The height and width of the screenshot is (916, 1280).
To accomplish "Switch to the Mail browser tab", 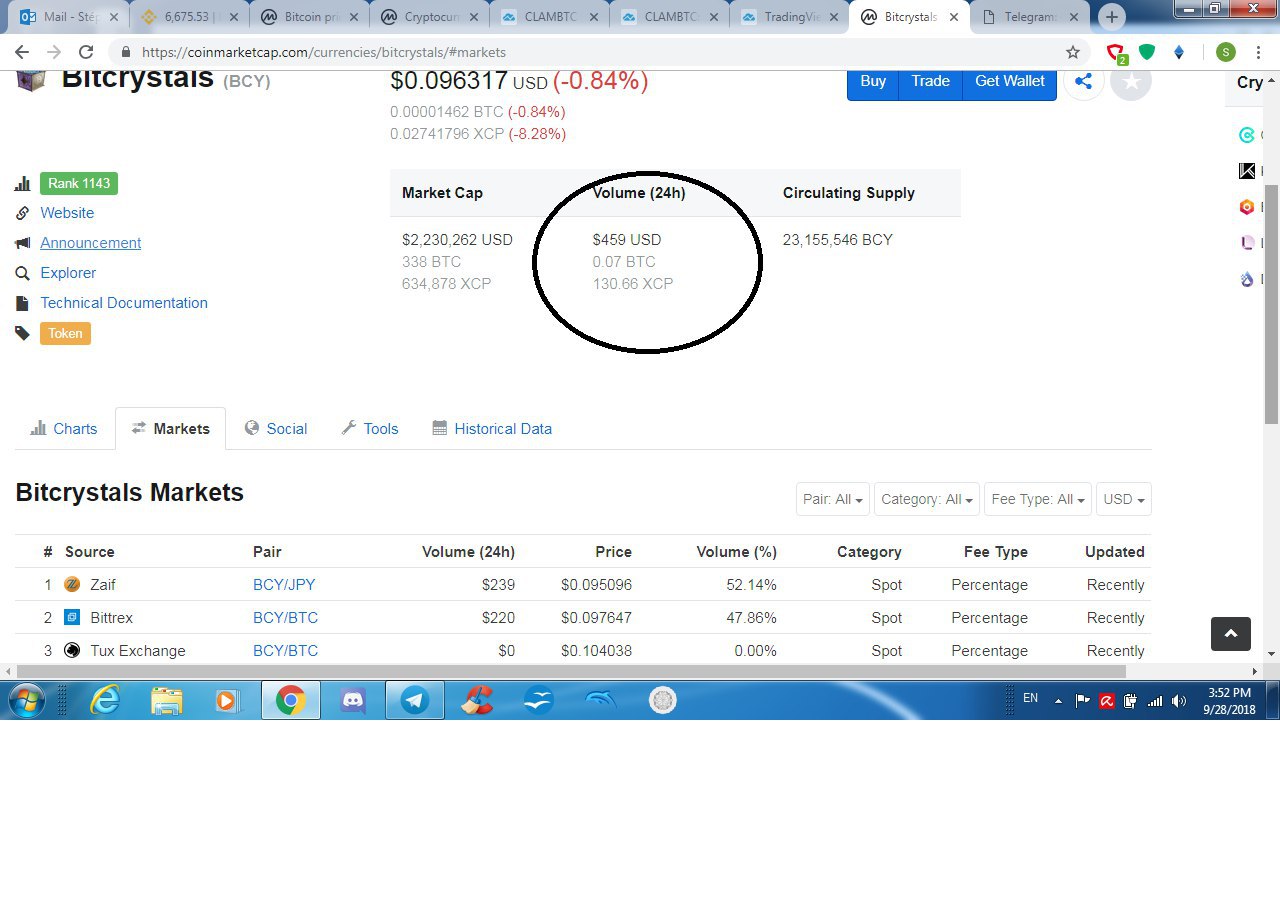I will (70, 17).
